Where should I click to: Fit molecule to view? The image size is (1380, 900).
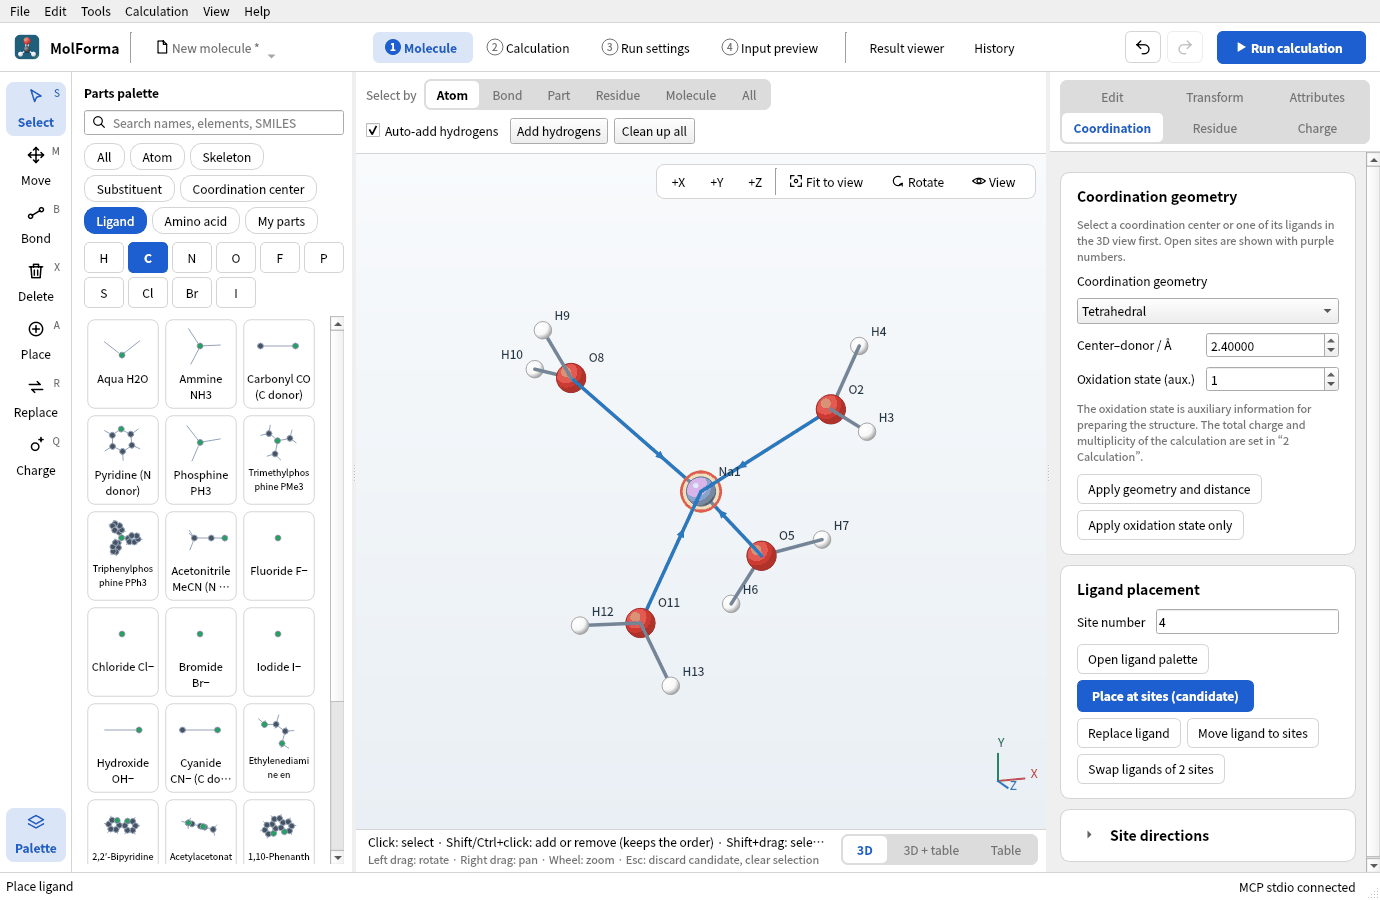tap(826, 182)
